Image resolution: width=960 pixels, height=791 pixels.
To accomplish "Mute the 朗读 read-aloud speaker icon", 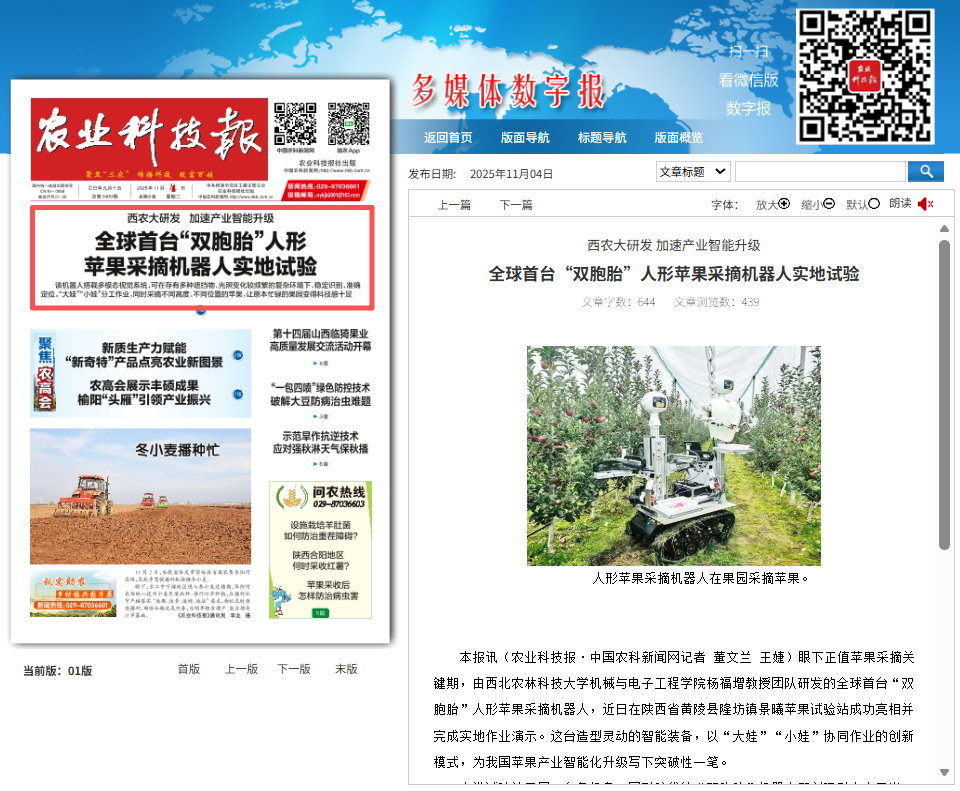I will pyautogui.click(x=925, y=204).
